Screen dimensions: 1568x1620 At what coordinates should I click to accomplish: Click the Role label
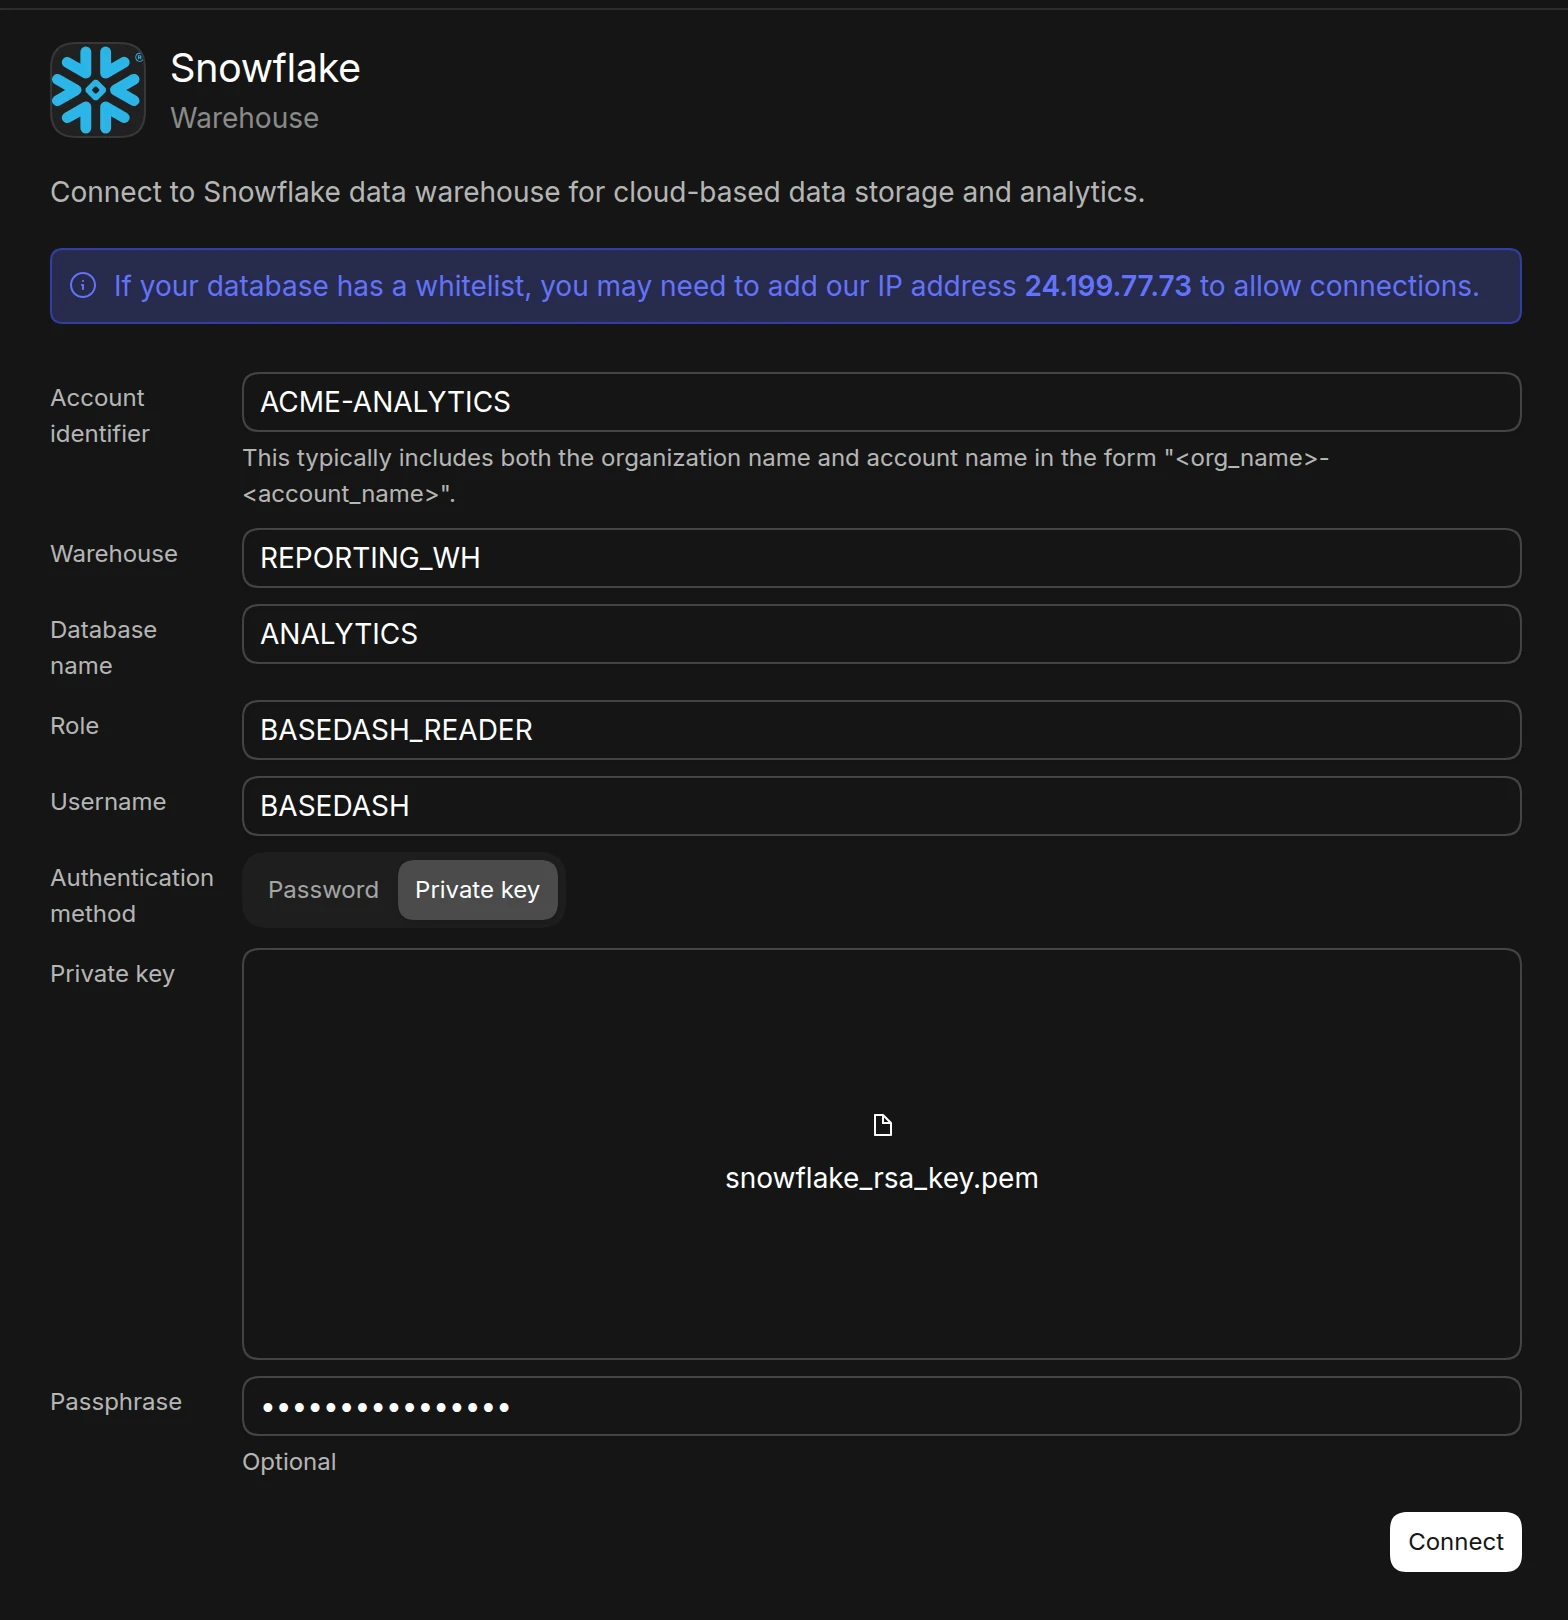tap(74, 726)
